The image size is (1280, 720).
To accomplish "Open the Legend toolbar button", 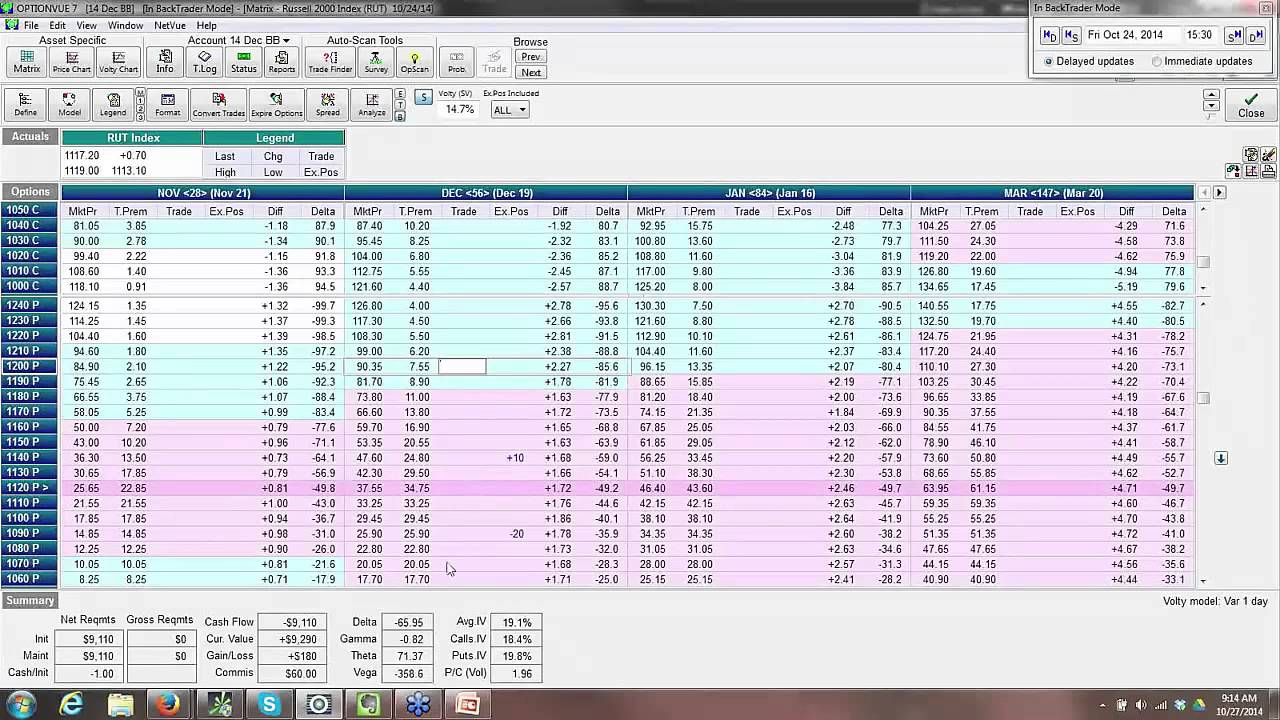I will point(113,105).
